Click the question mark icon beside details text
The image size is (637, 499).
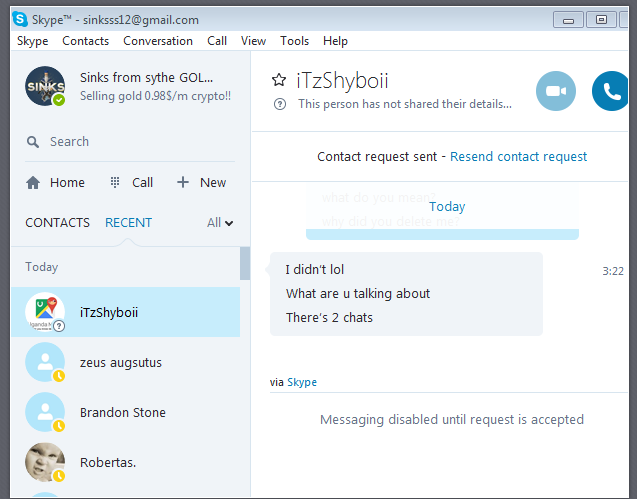tap(280, 104)
